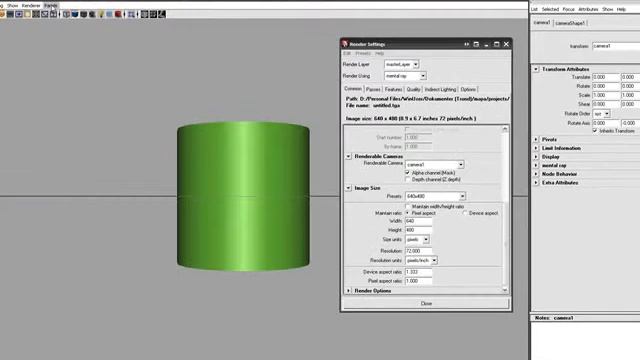Click the wireframe cube icon in viewport toolbar
The image size is (640, 360).
click(67, 14)
